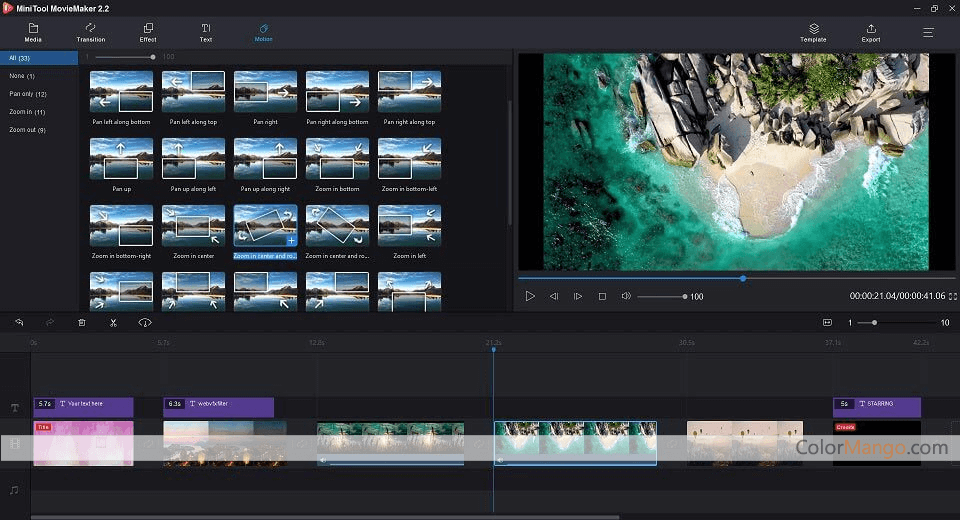The image size is (960, 520).
Task: Stop playback with the square icon
Action: (x=602, y=296)
